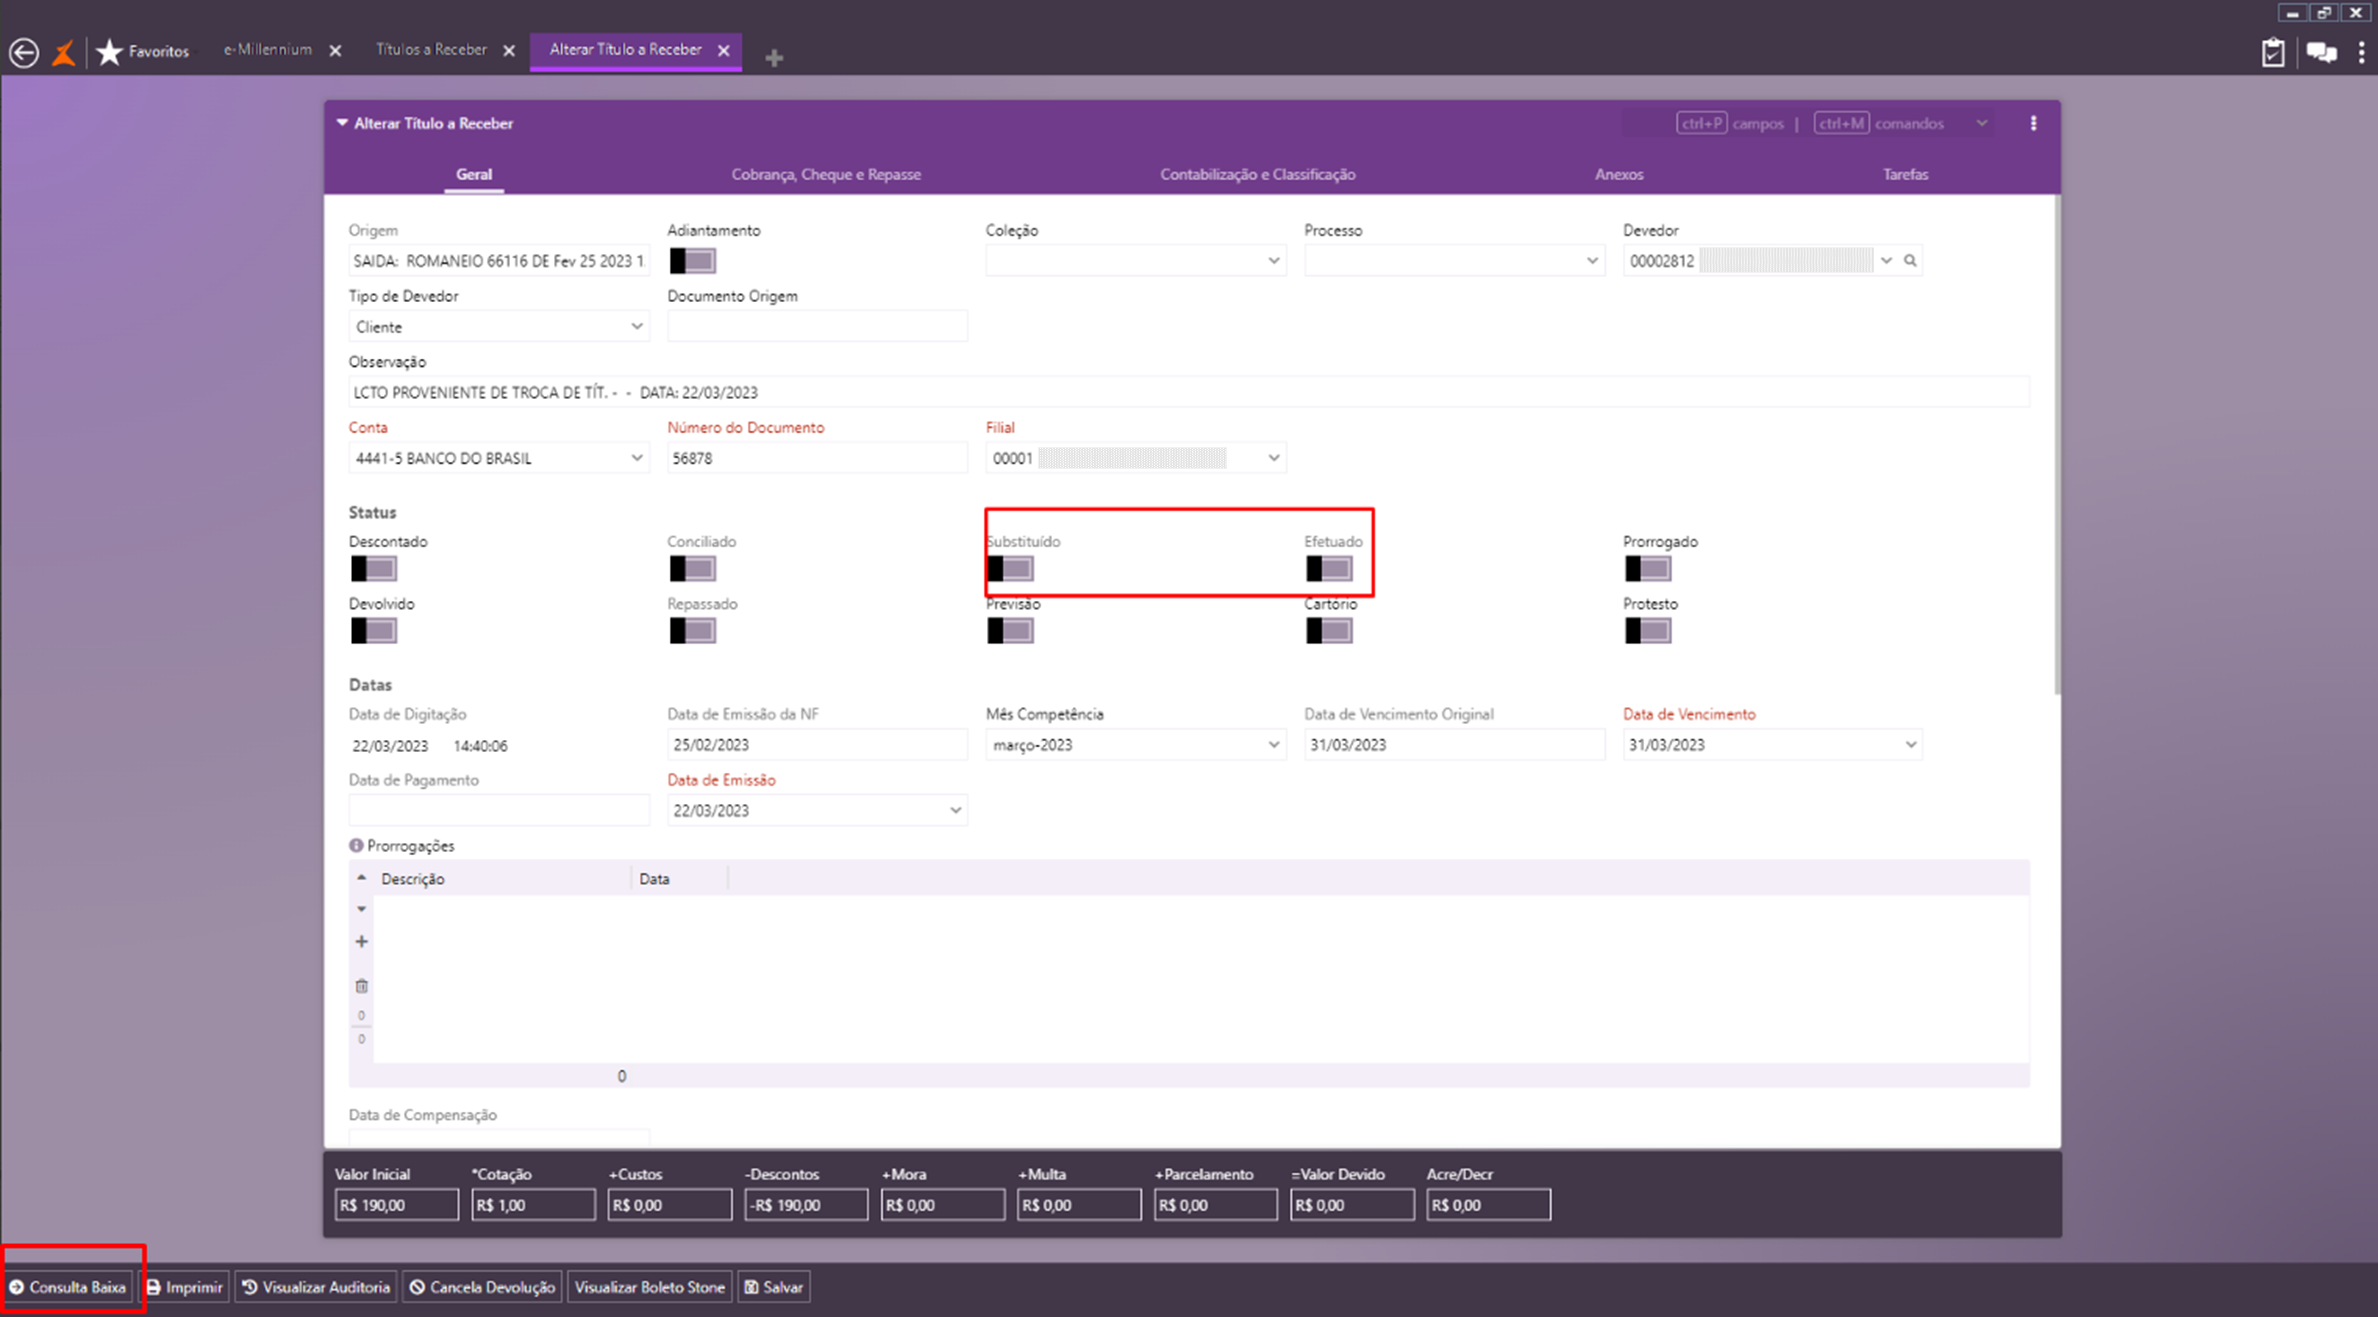Image resolution: width=2378 pixels, height=1317 pixels.
Task: Open the Mês Competência dropdown
Action: 1273,745
